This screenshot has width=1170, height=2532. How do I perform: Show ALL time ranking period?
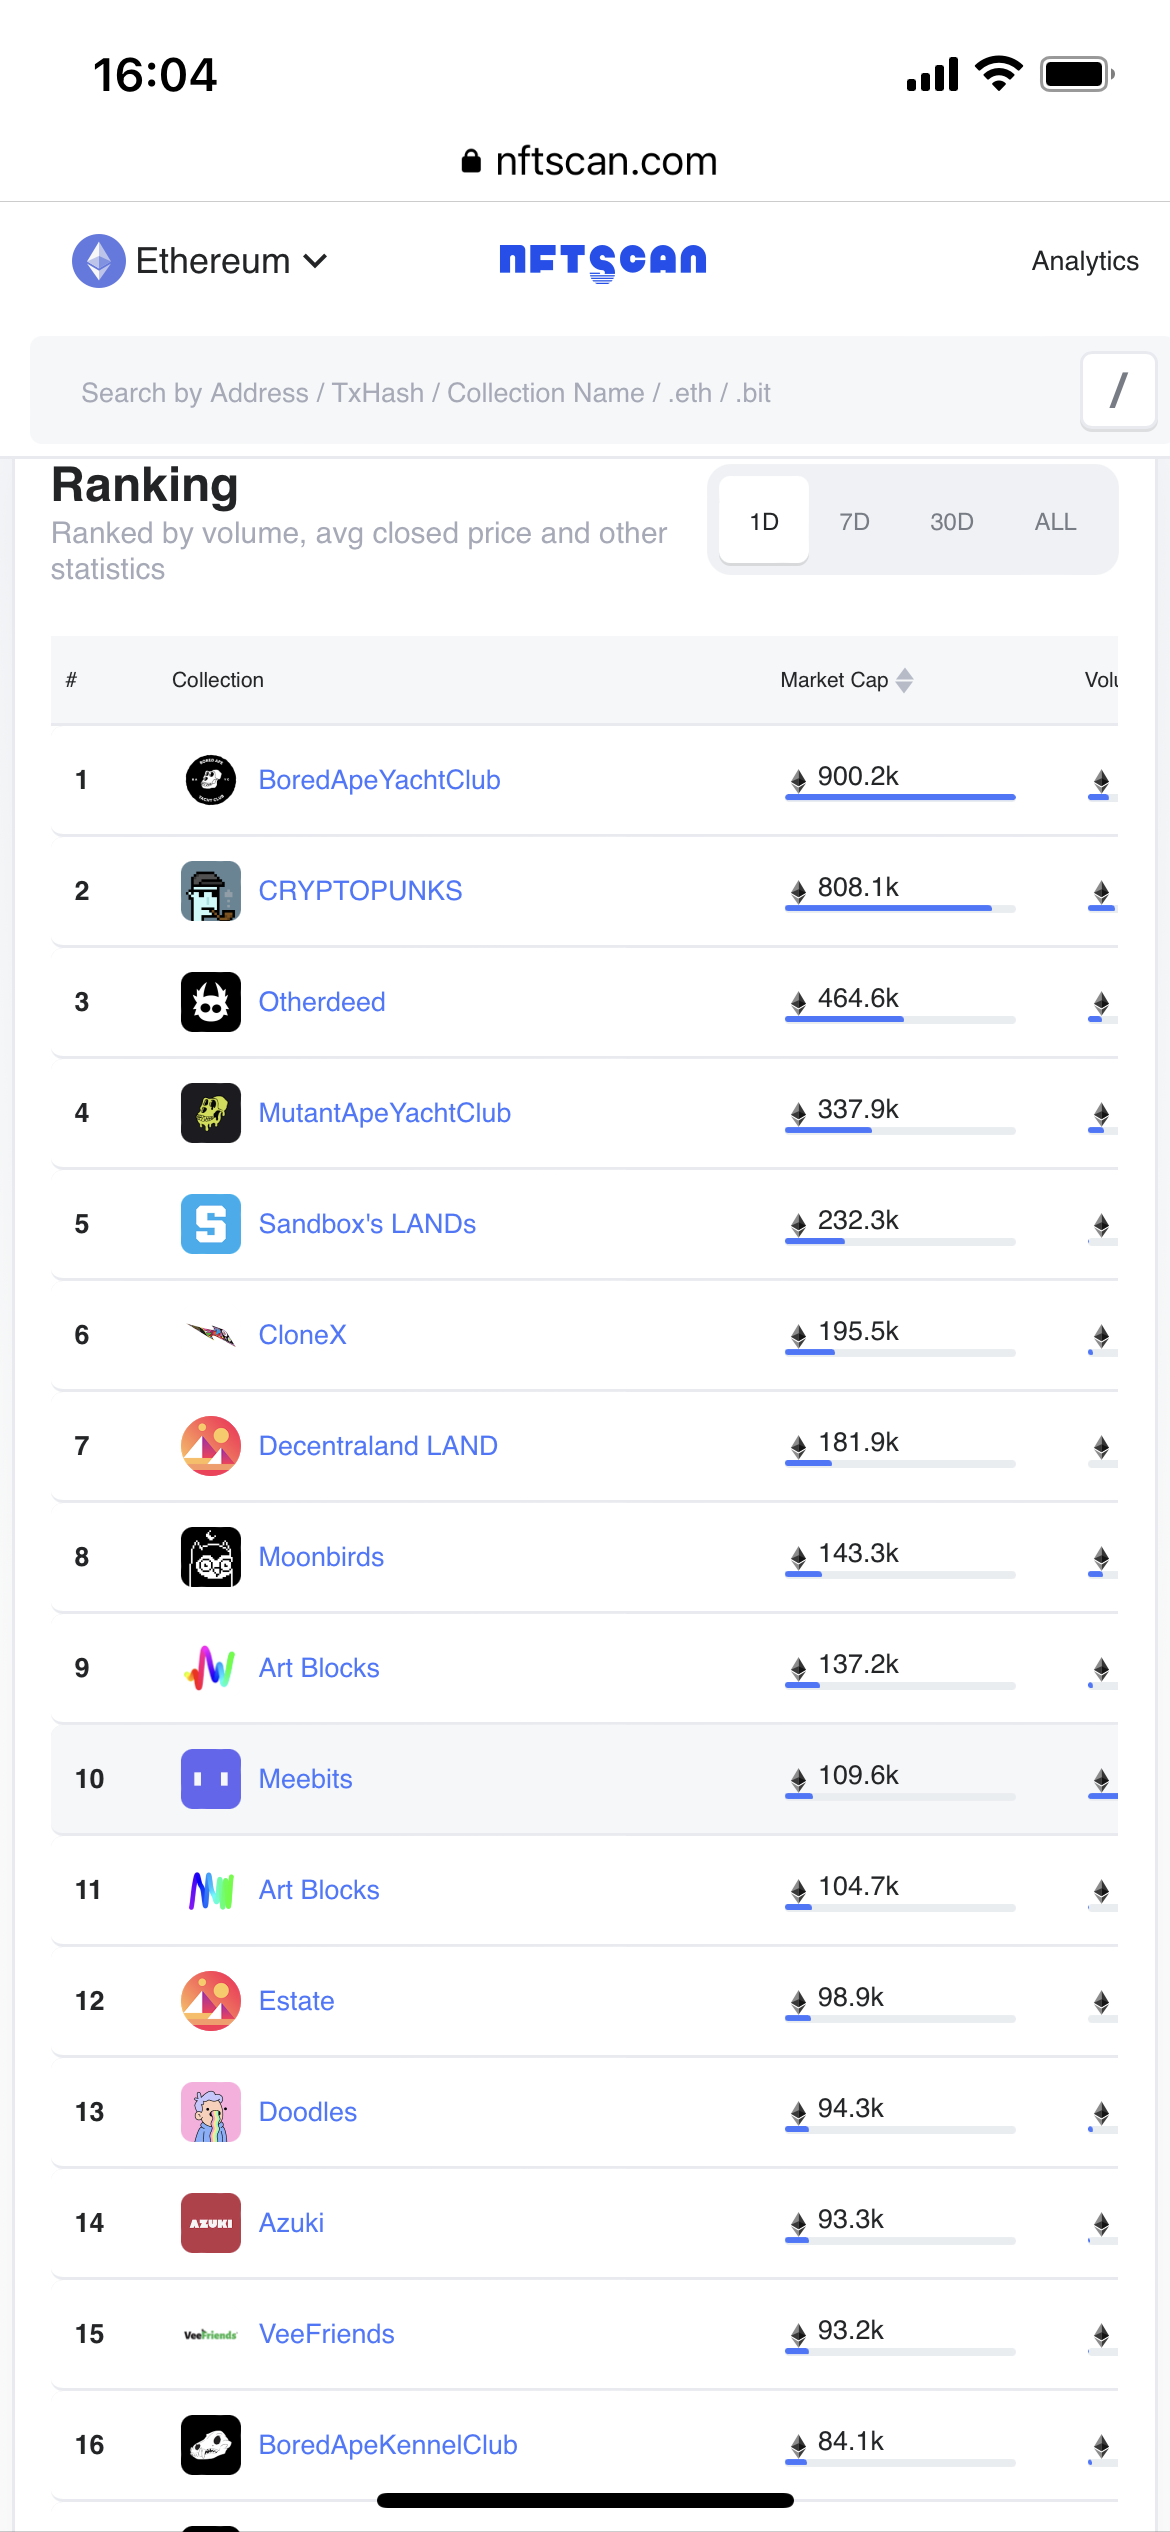(x=1055, y=522)
